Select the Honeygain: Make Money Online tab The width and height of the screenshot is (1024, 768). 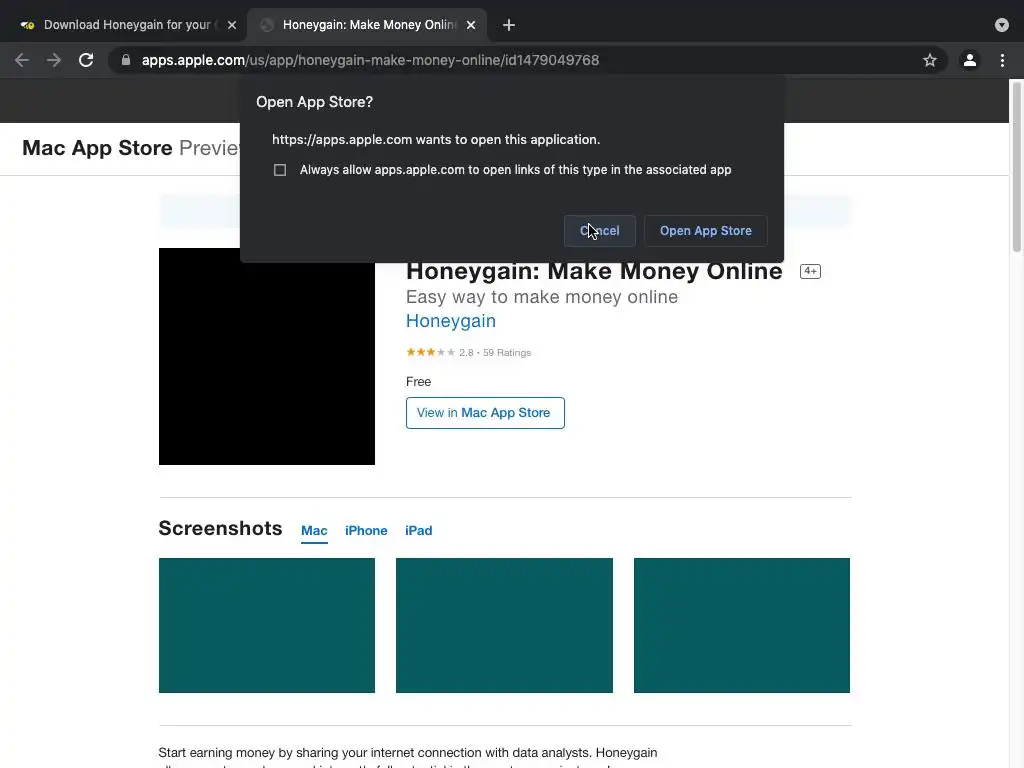(x=367, y=25)
